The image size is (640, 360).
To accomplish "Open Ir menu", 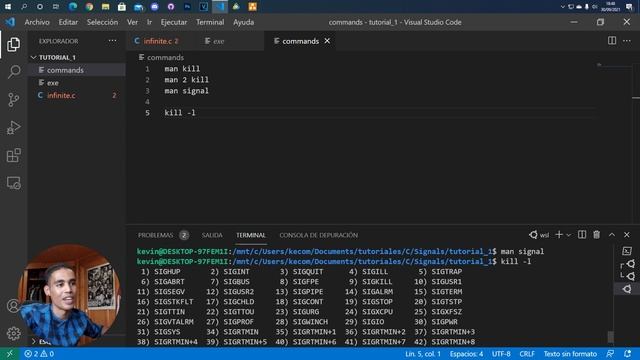I will click(x=149, y=22).
